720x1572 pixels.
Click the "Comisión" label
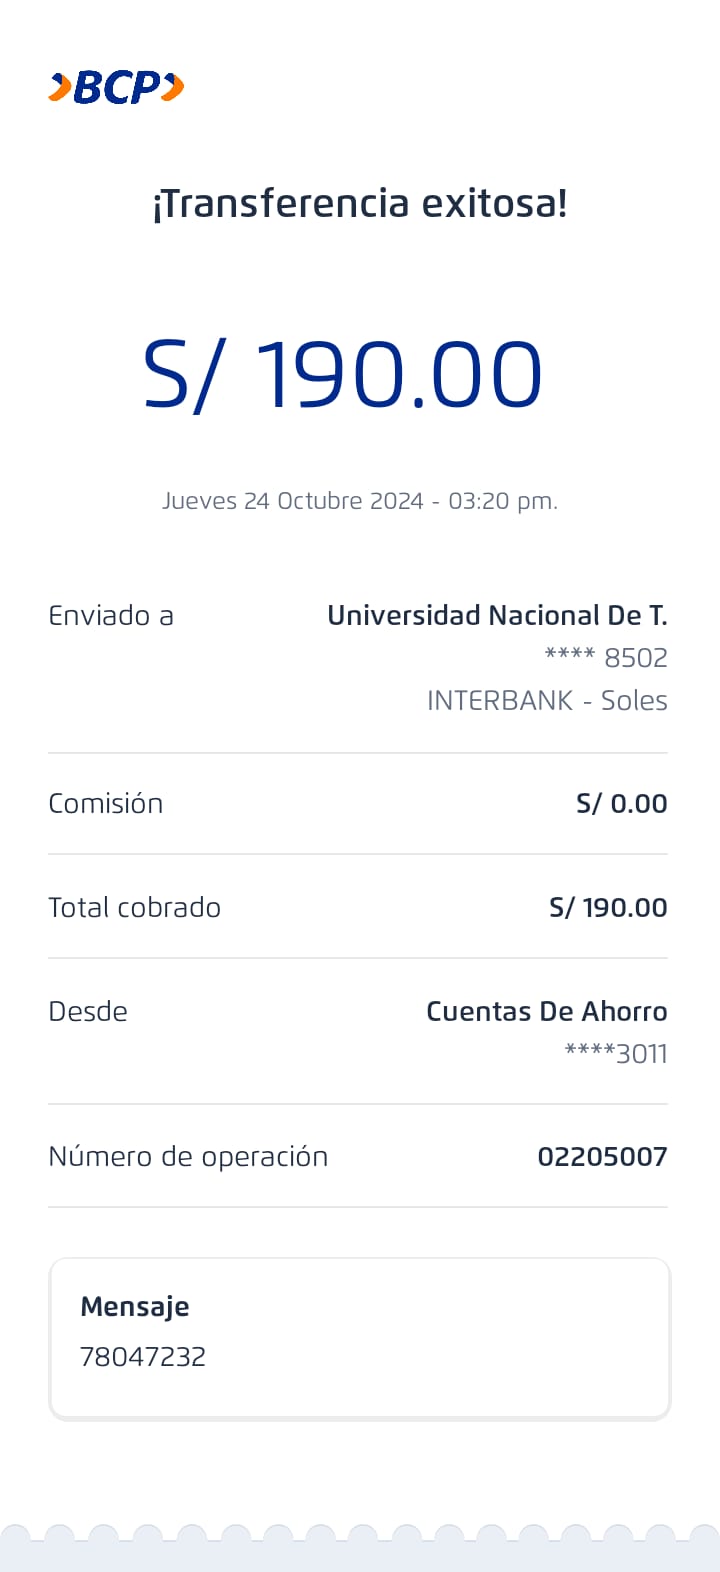pos(106,804)
